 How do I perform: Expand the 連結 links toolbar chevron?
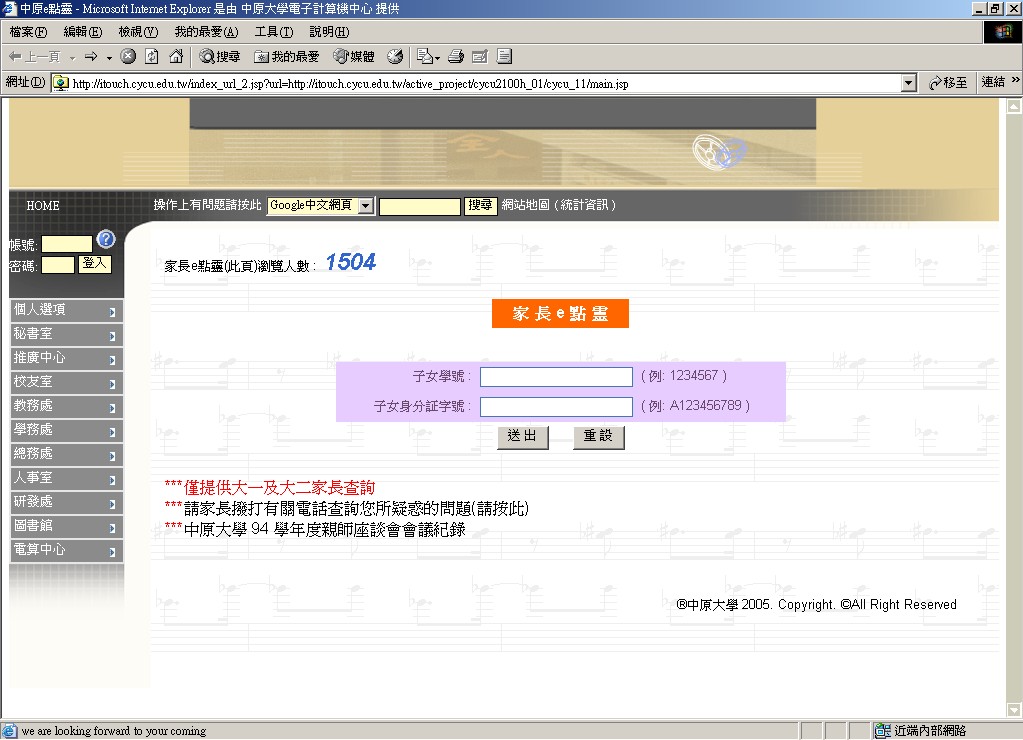pyautogui.click(x=1015, y=80)
